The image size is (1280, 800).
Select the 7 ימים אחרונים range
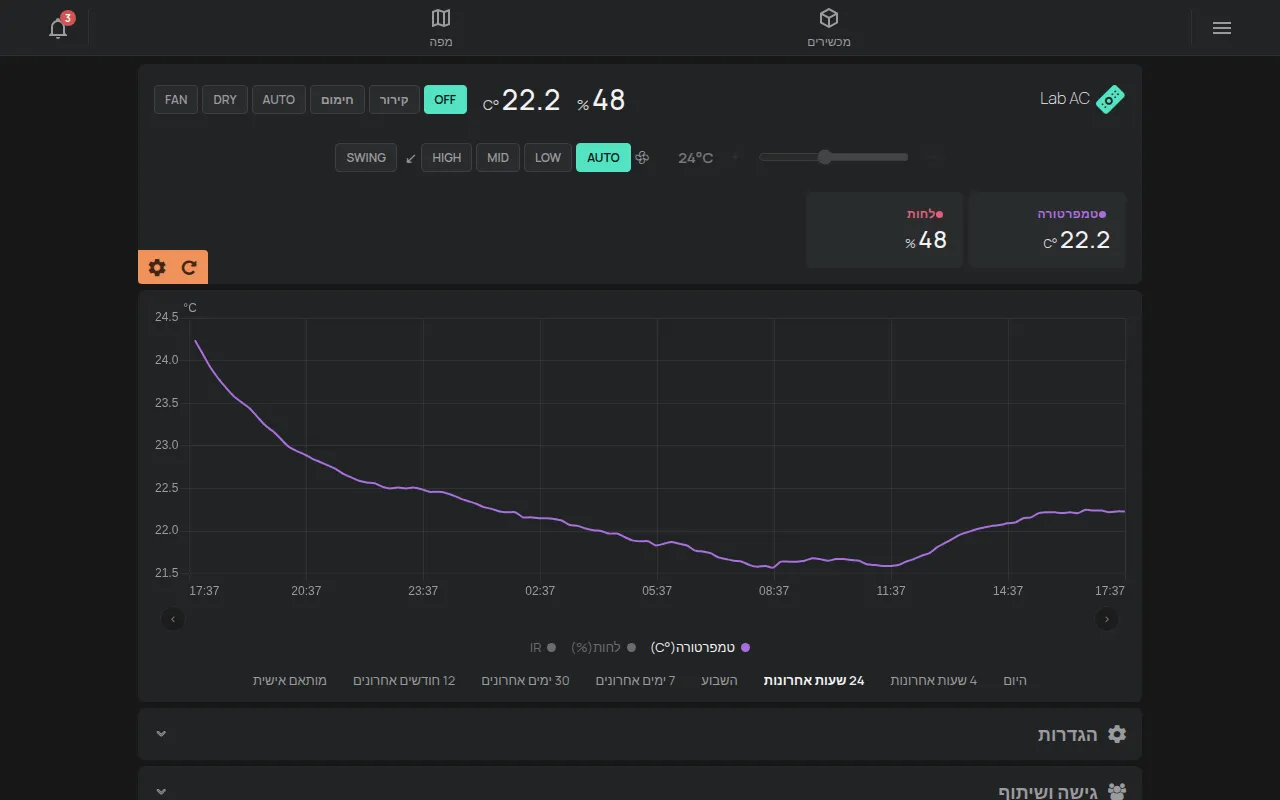[636, 681]
